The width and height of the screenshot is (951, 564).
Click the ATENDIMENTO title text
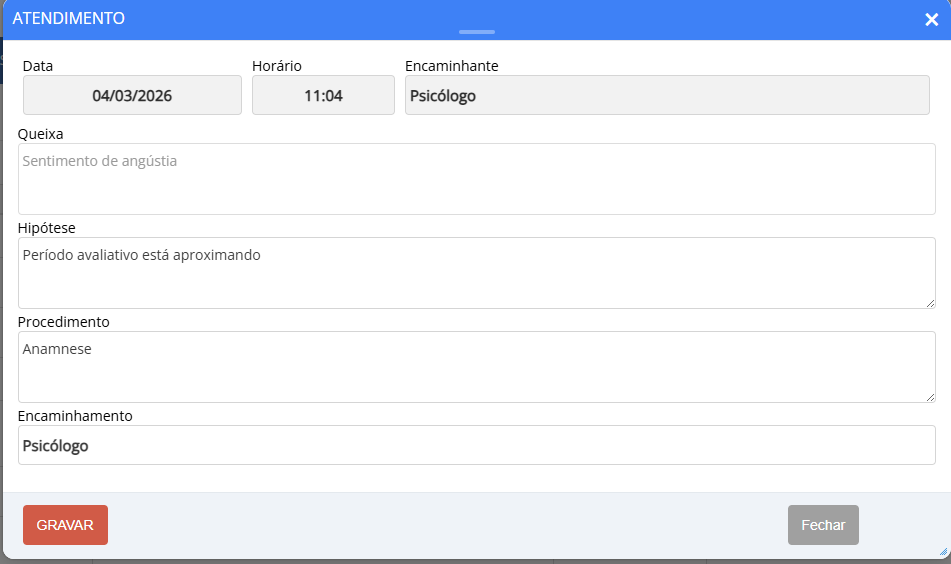(69, 18)
